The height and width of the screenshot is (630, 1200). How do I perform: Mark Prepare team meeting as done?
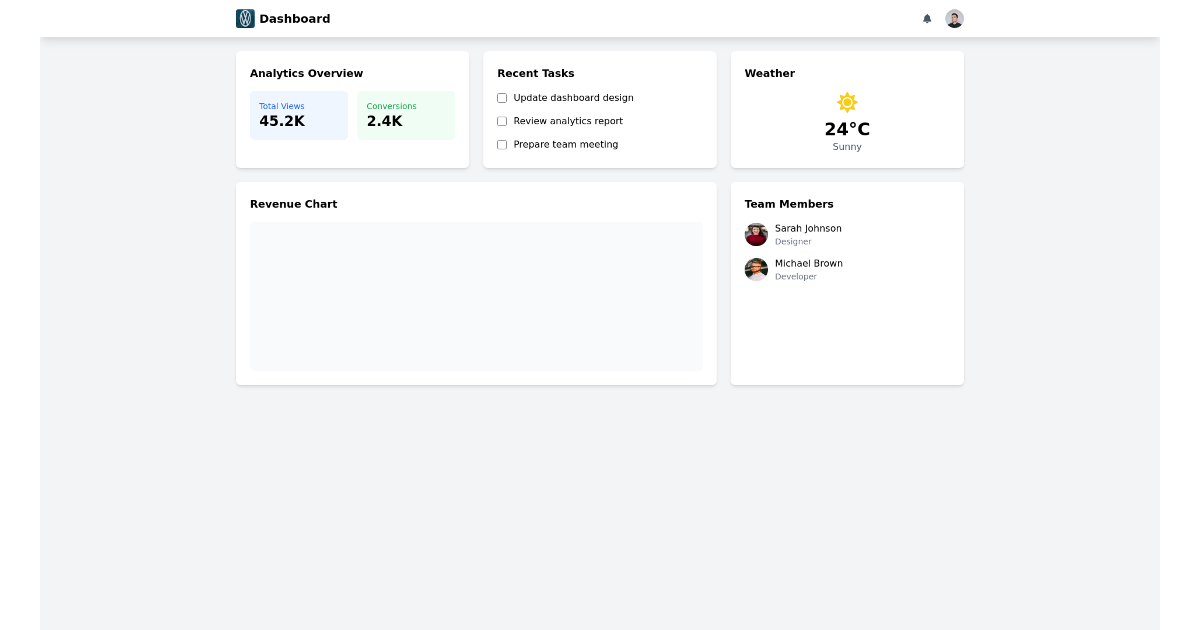502,144
